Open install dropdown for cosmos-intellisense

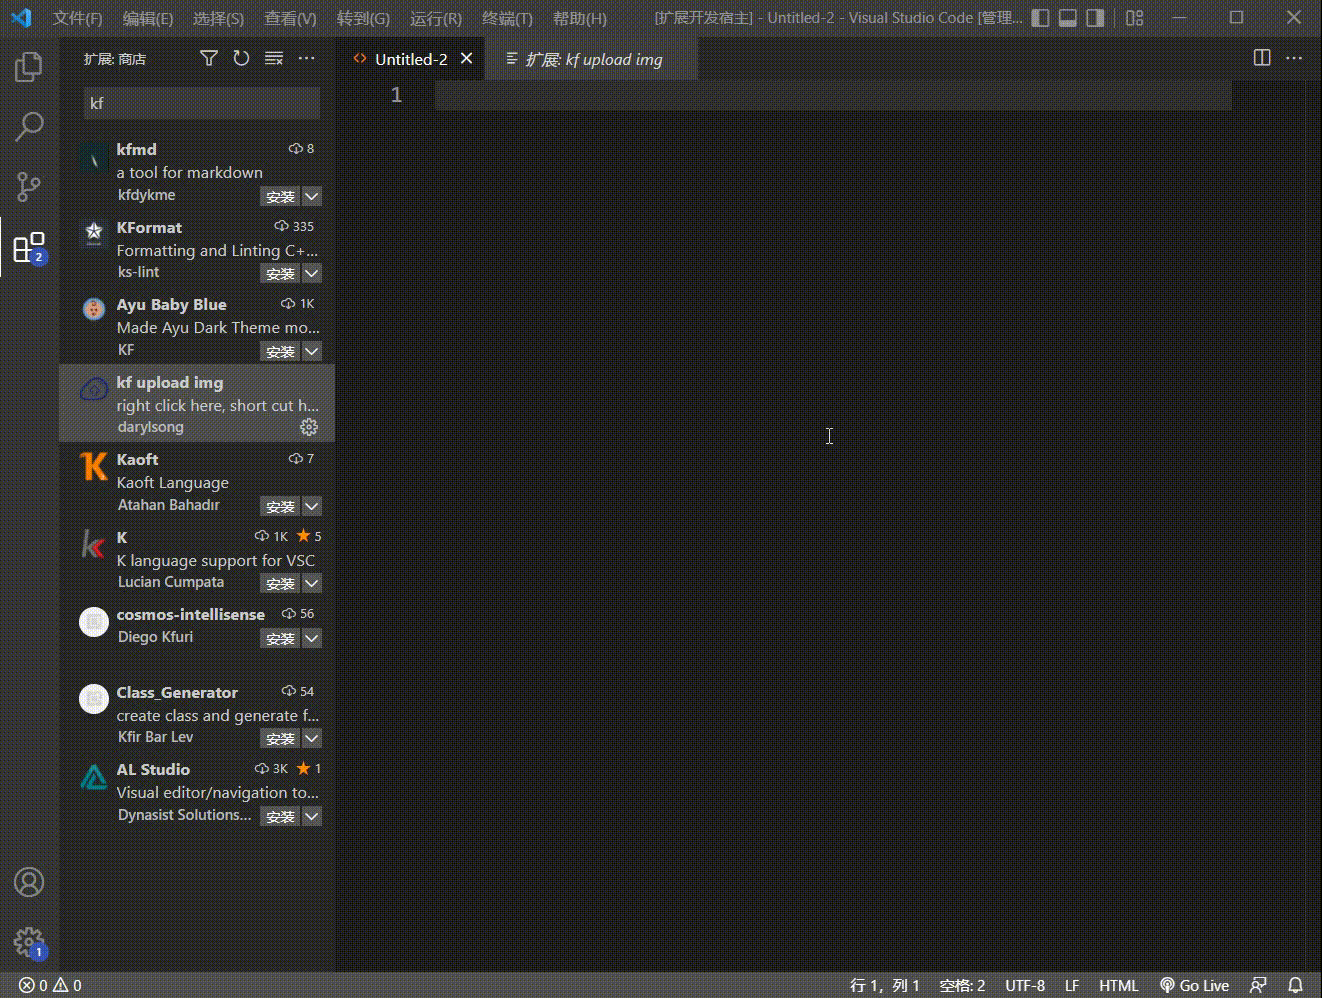pos(312,638)
